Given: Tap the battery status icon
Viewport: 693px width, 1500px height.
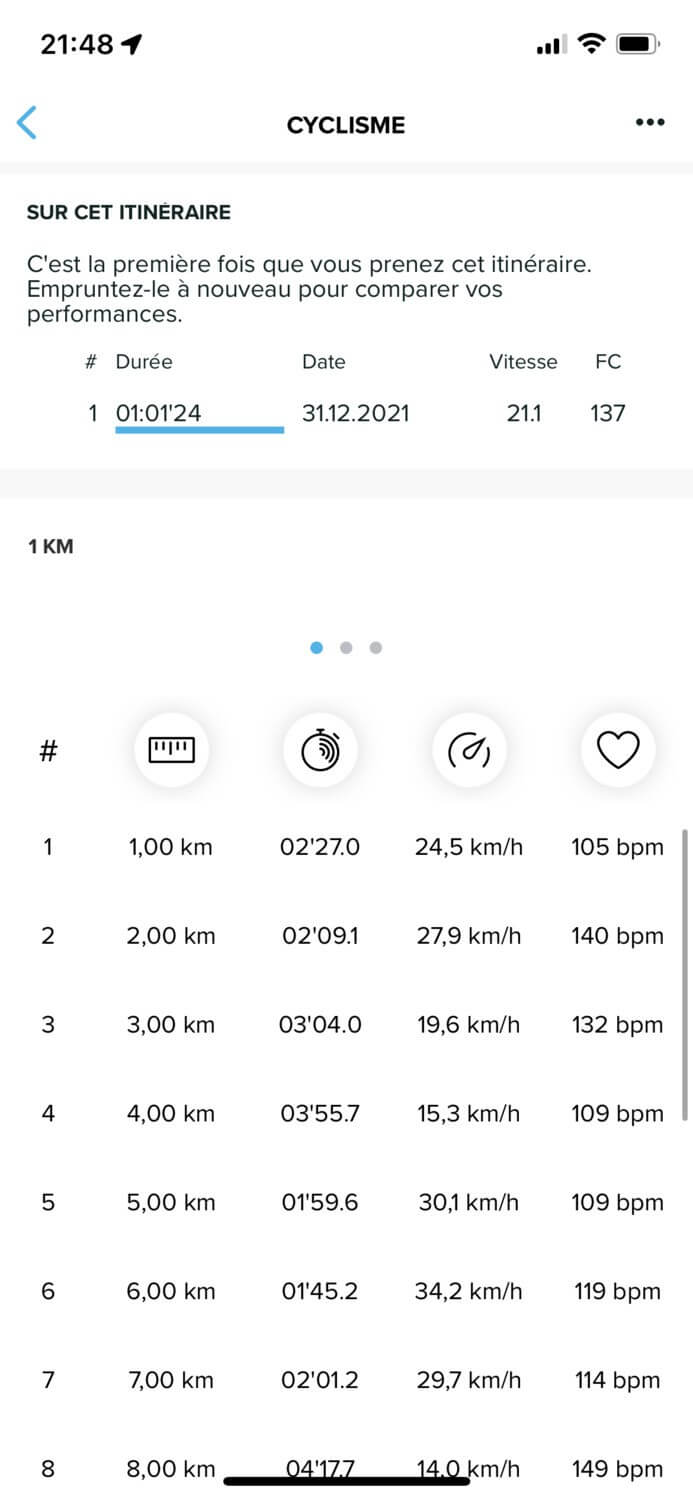Looking at the screenshot, I should pyautogui.click(x=637, y=44).
